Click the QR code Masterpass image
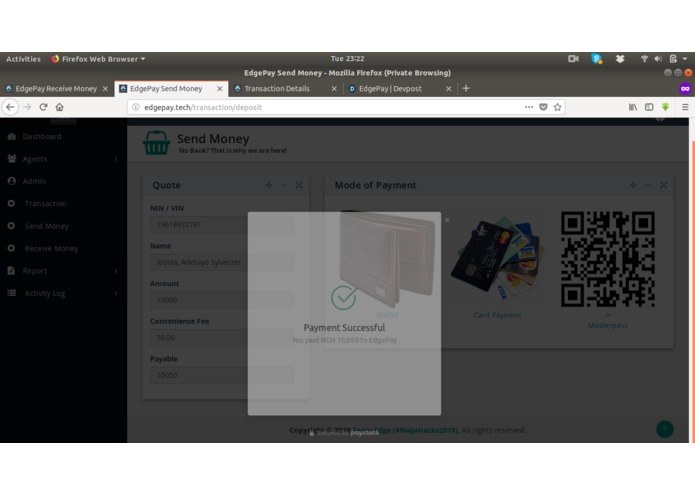Viewport: 695px width, 494px height. (x=608, y=259)
